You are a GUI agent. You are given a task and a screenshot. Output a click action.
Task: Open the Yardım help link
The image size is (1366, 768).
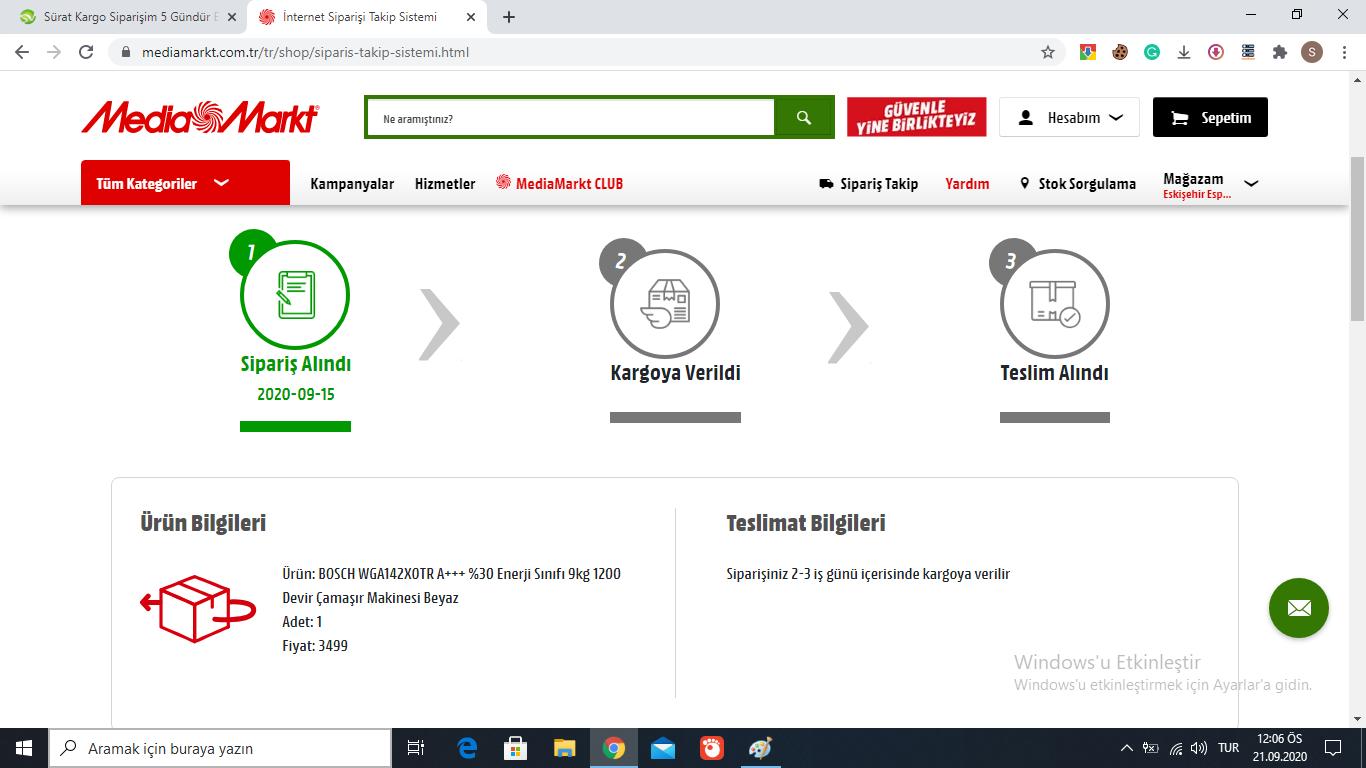(967, 184)
